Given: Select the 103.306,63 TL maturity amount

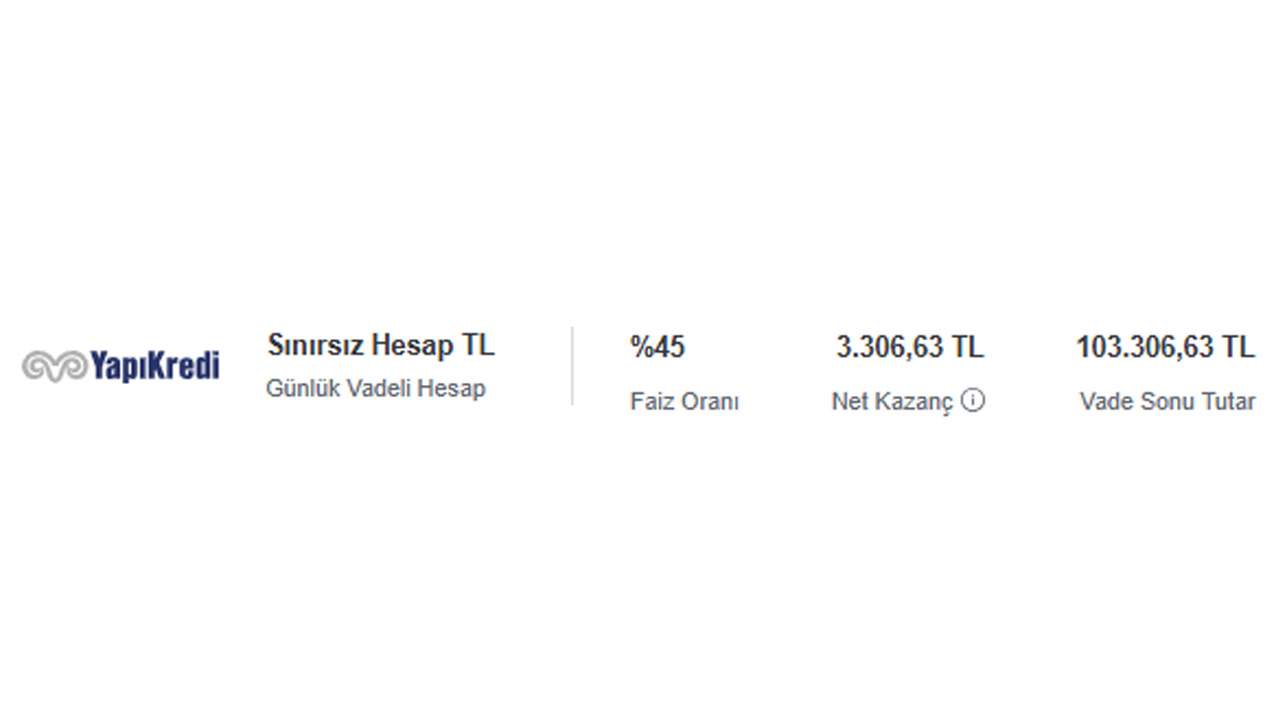Looking at the screenshot, I should (x=1165, y=347).
